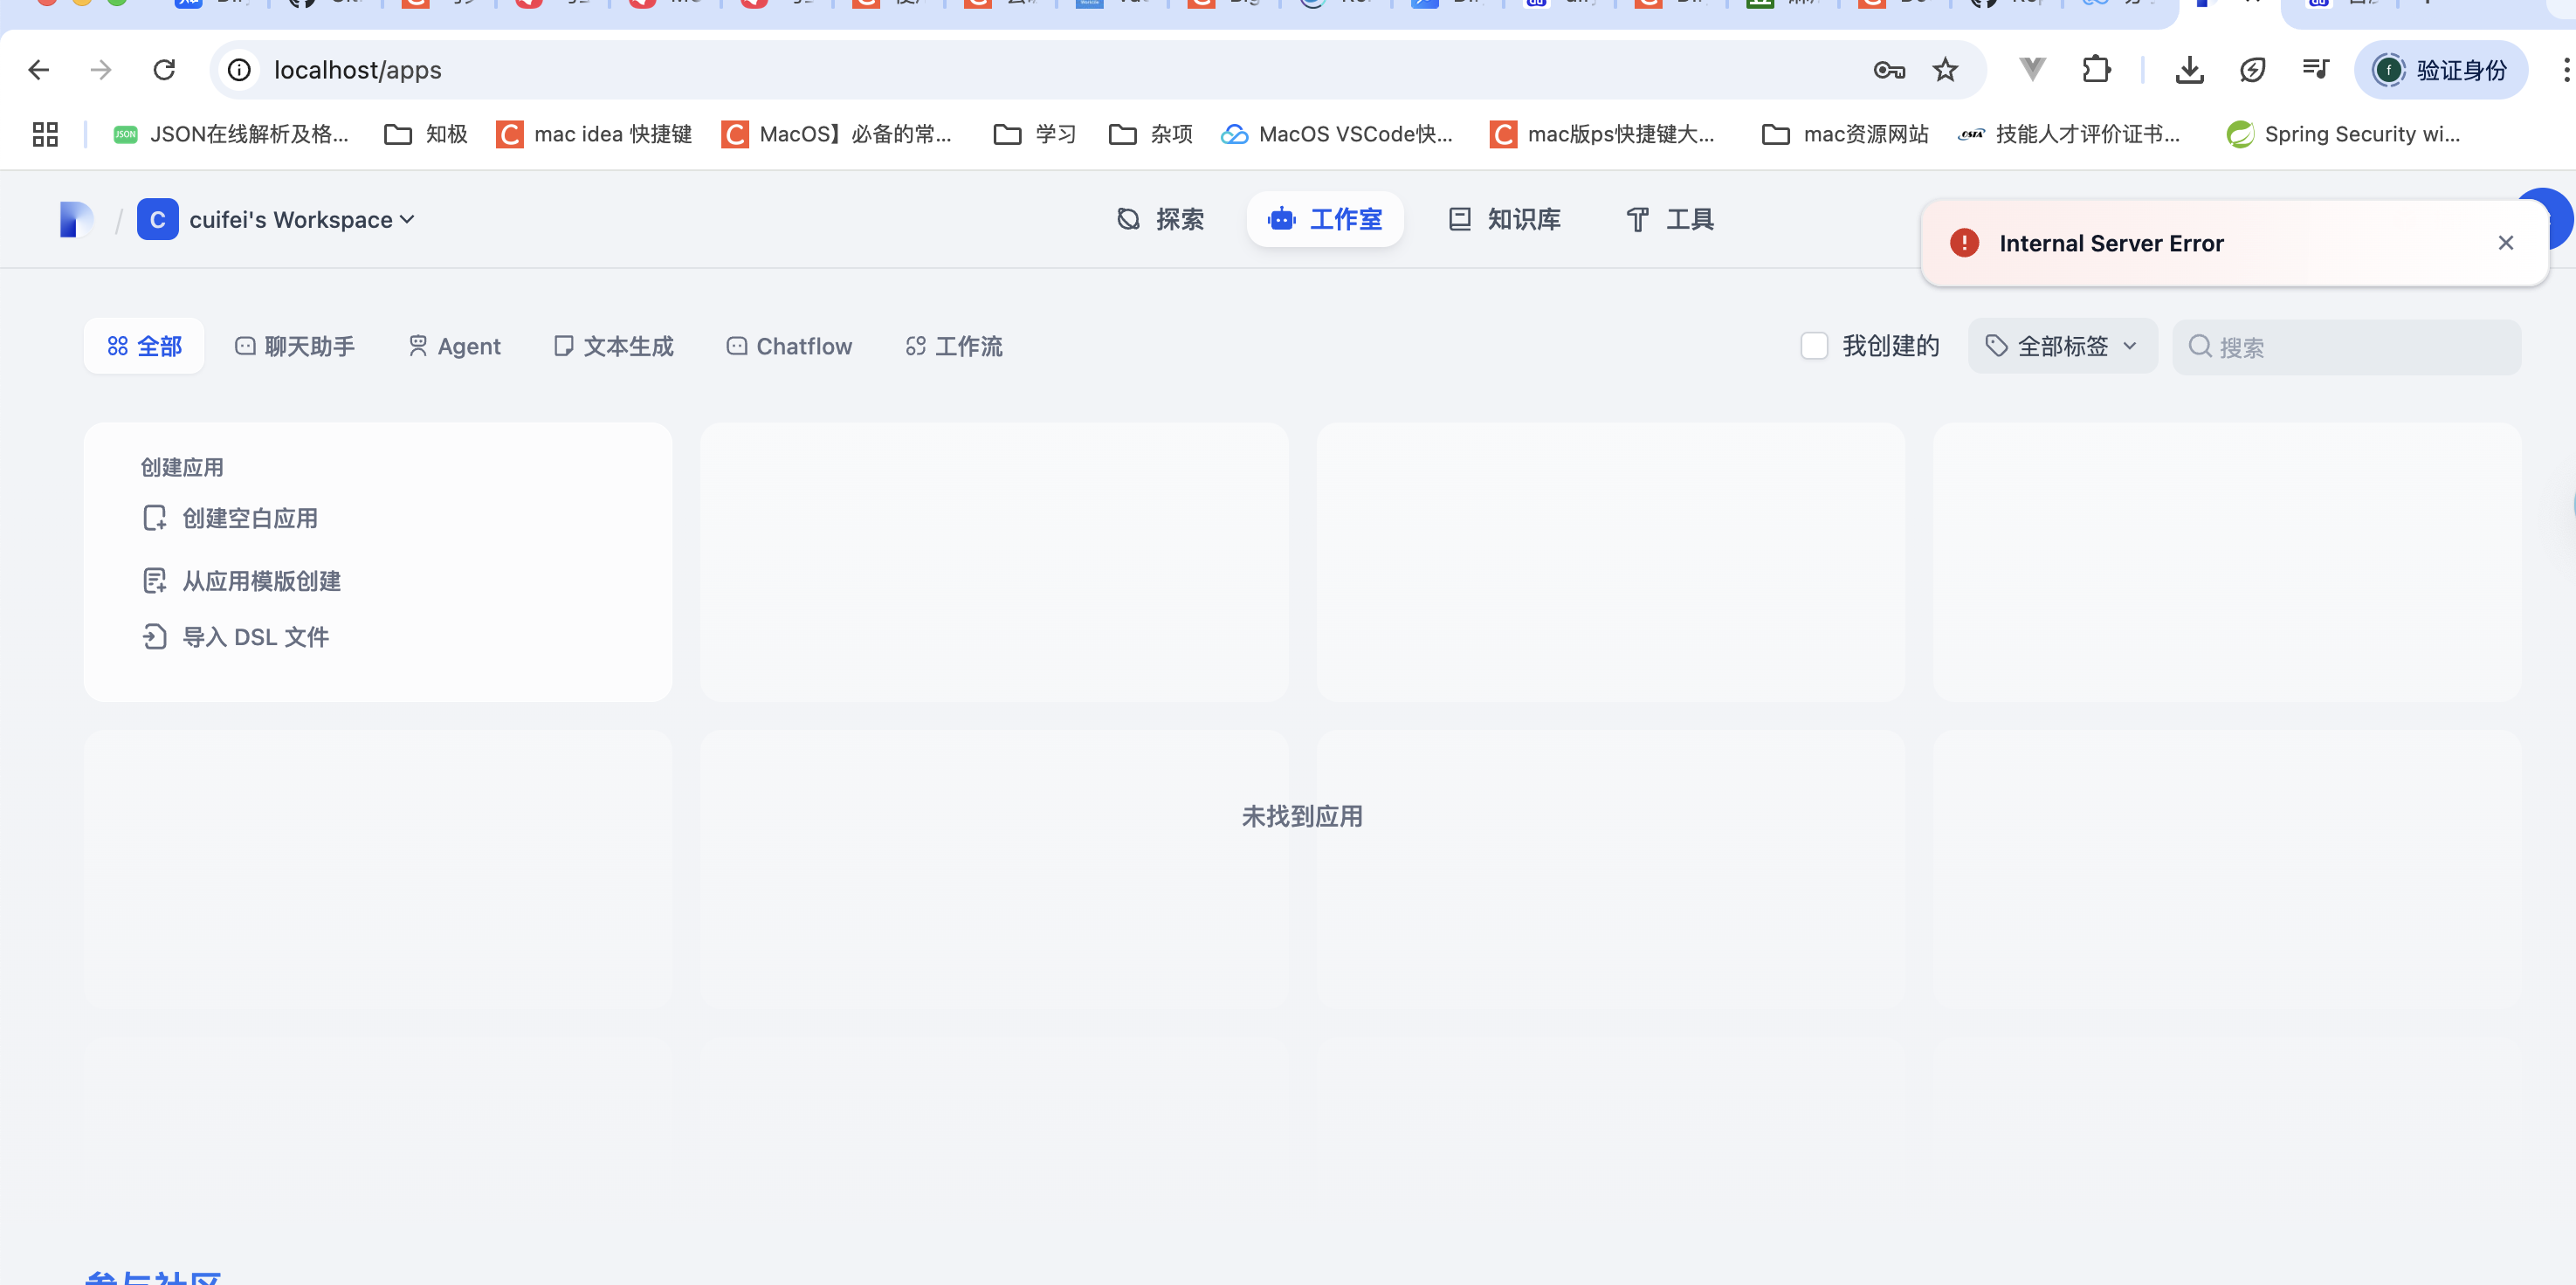The image size is (2576, 1285).
Task: Click the Dify logo icon
Action: 76,219
